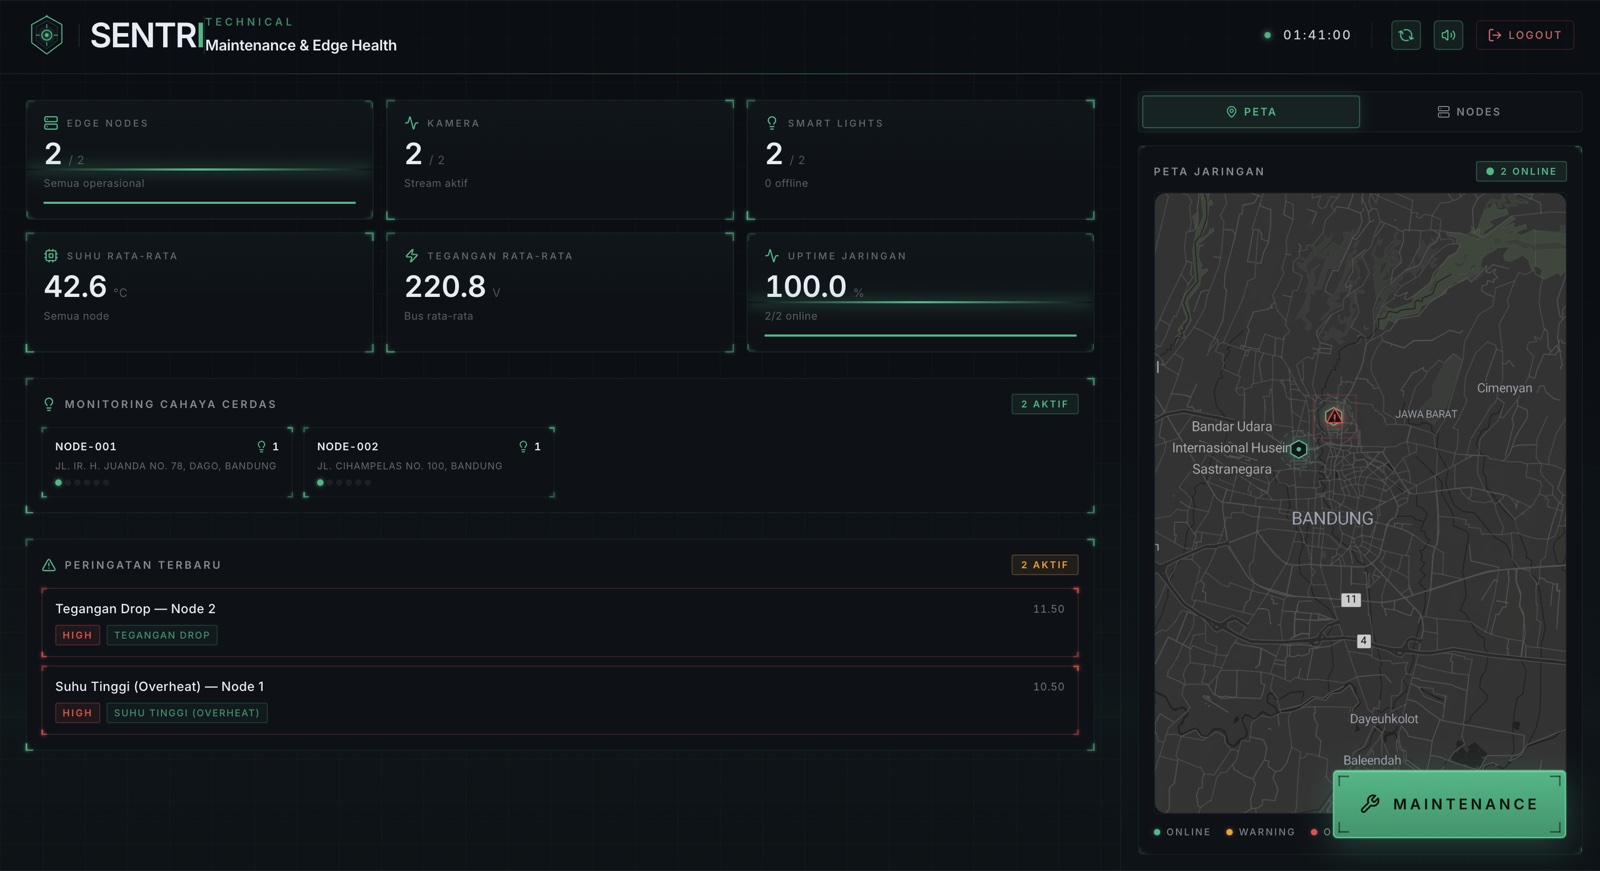Click the server icon on NODES tab
The width and height of the screenshot is (1600, 871).
coord(1443,112)
